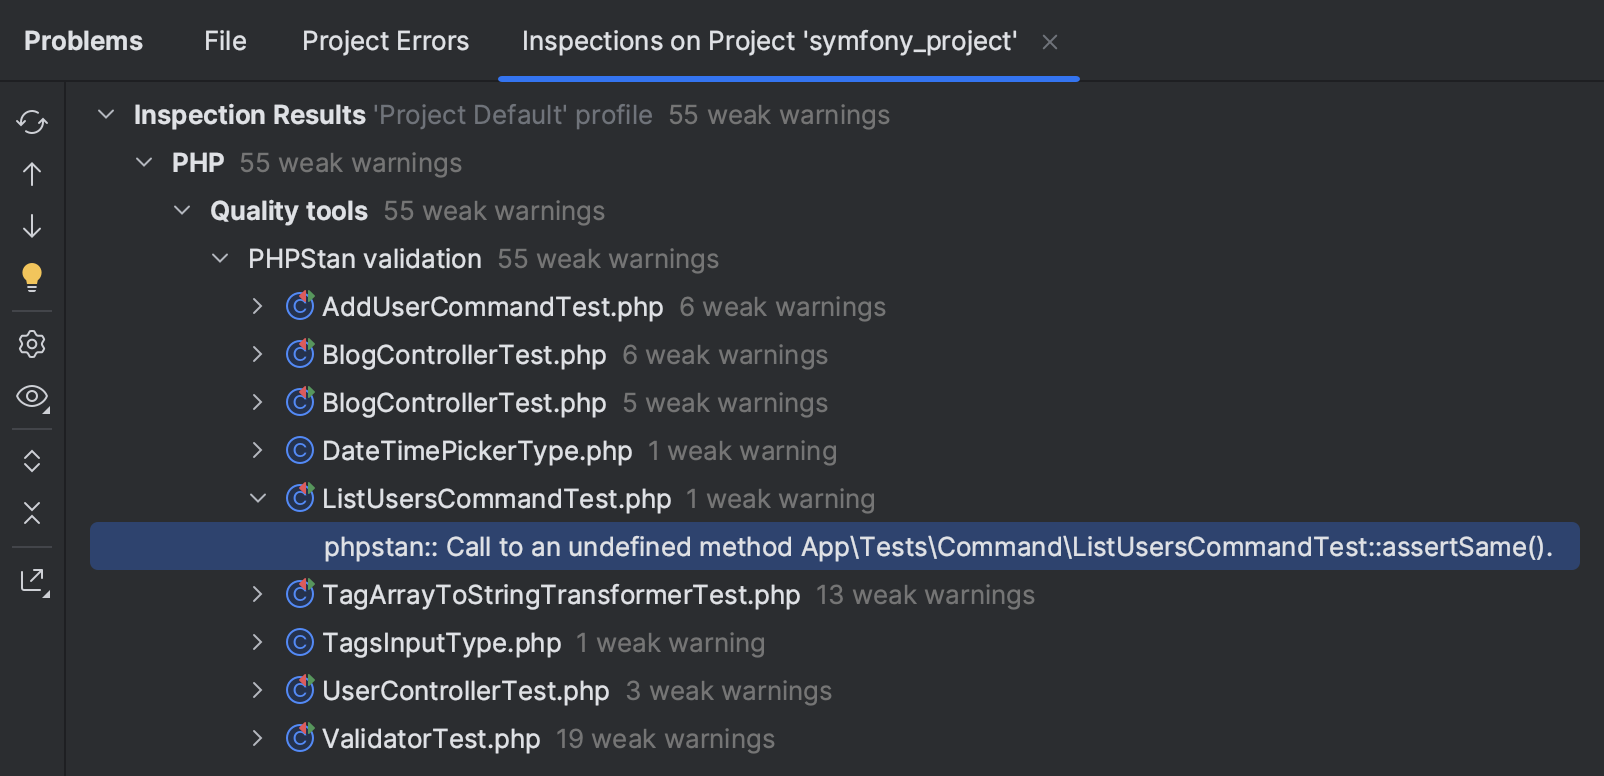The image size is (1604, 776).
Task: Expand TagArrayToStringTransformerTest.php warnings
Action: click(x=258, y=595)
